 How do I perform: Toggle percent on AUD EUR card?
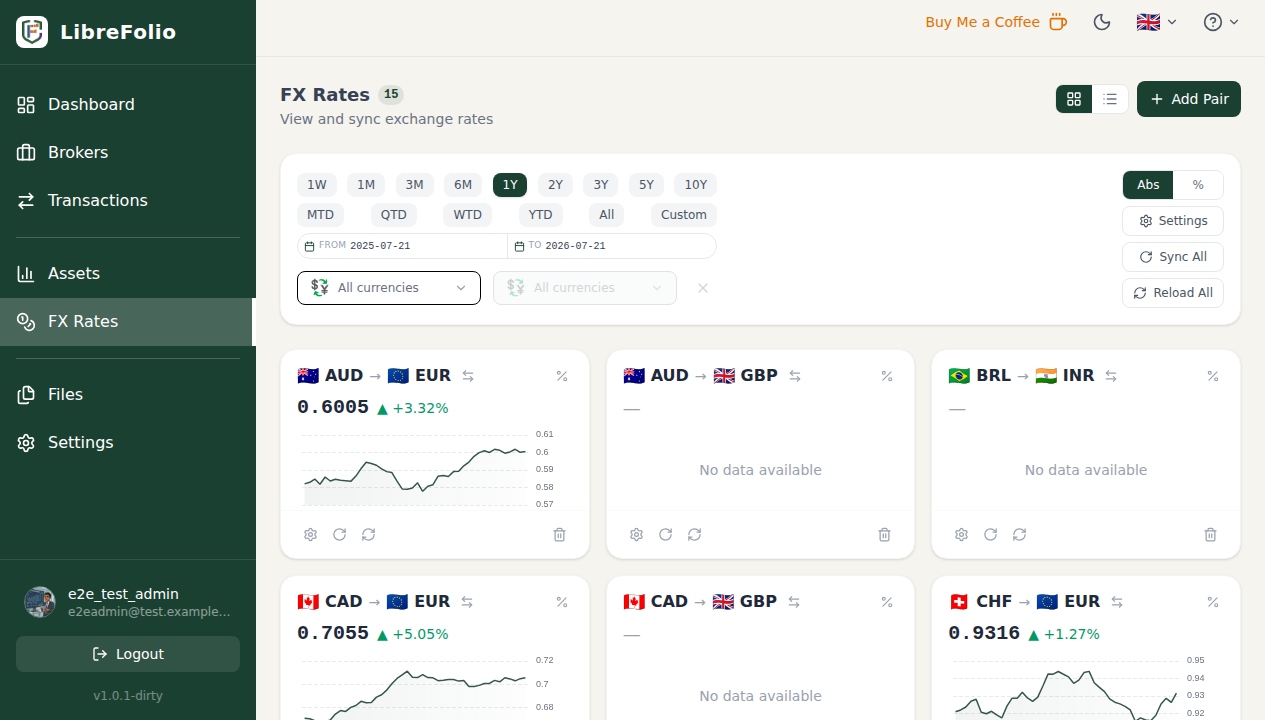click(562, 376)
